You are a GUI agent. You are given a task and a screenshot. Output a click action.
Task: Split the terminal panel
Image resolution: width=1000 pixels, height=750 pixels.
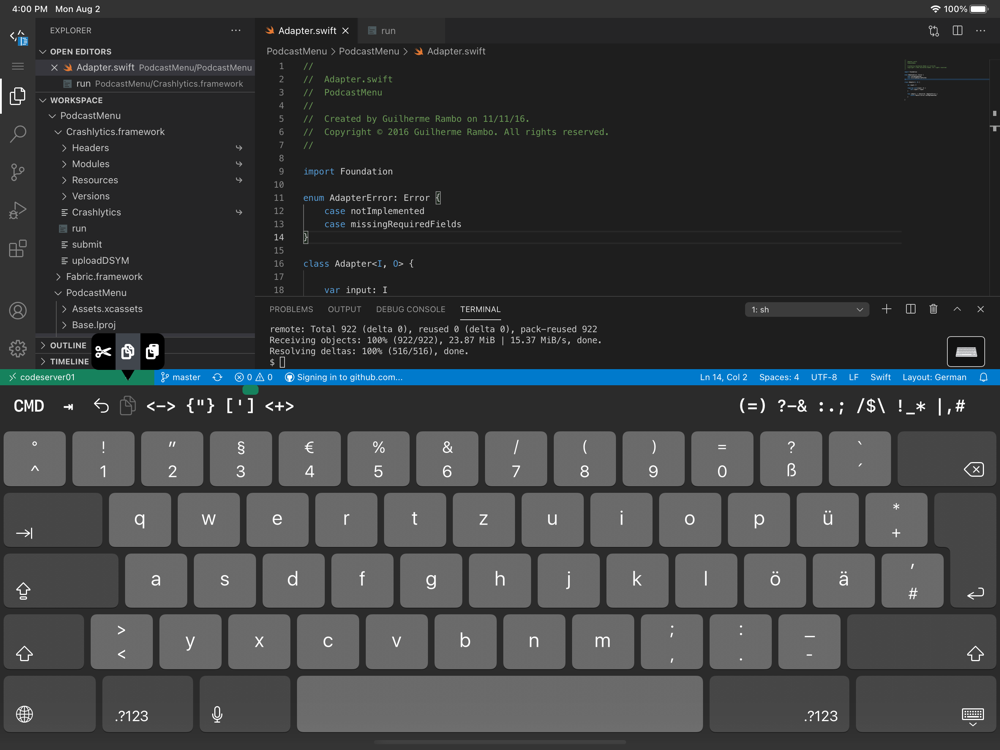pyautogui.click(x=911, y=309)
